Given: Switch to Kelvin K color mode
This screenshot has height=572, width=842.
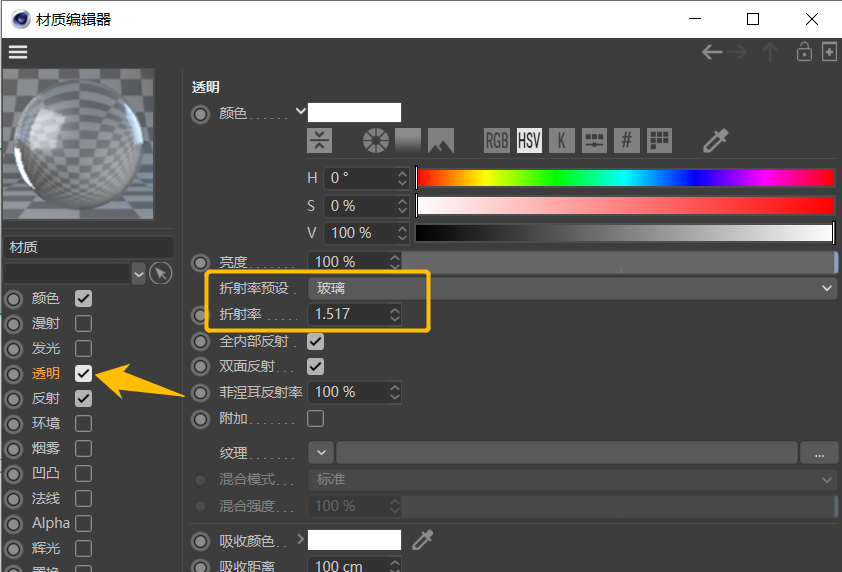Looking at the screenshot, I should coord(562,141).
